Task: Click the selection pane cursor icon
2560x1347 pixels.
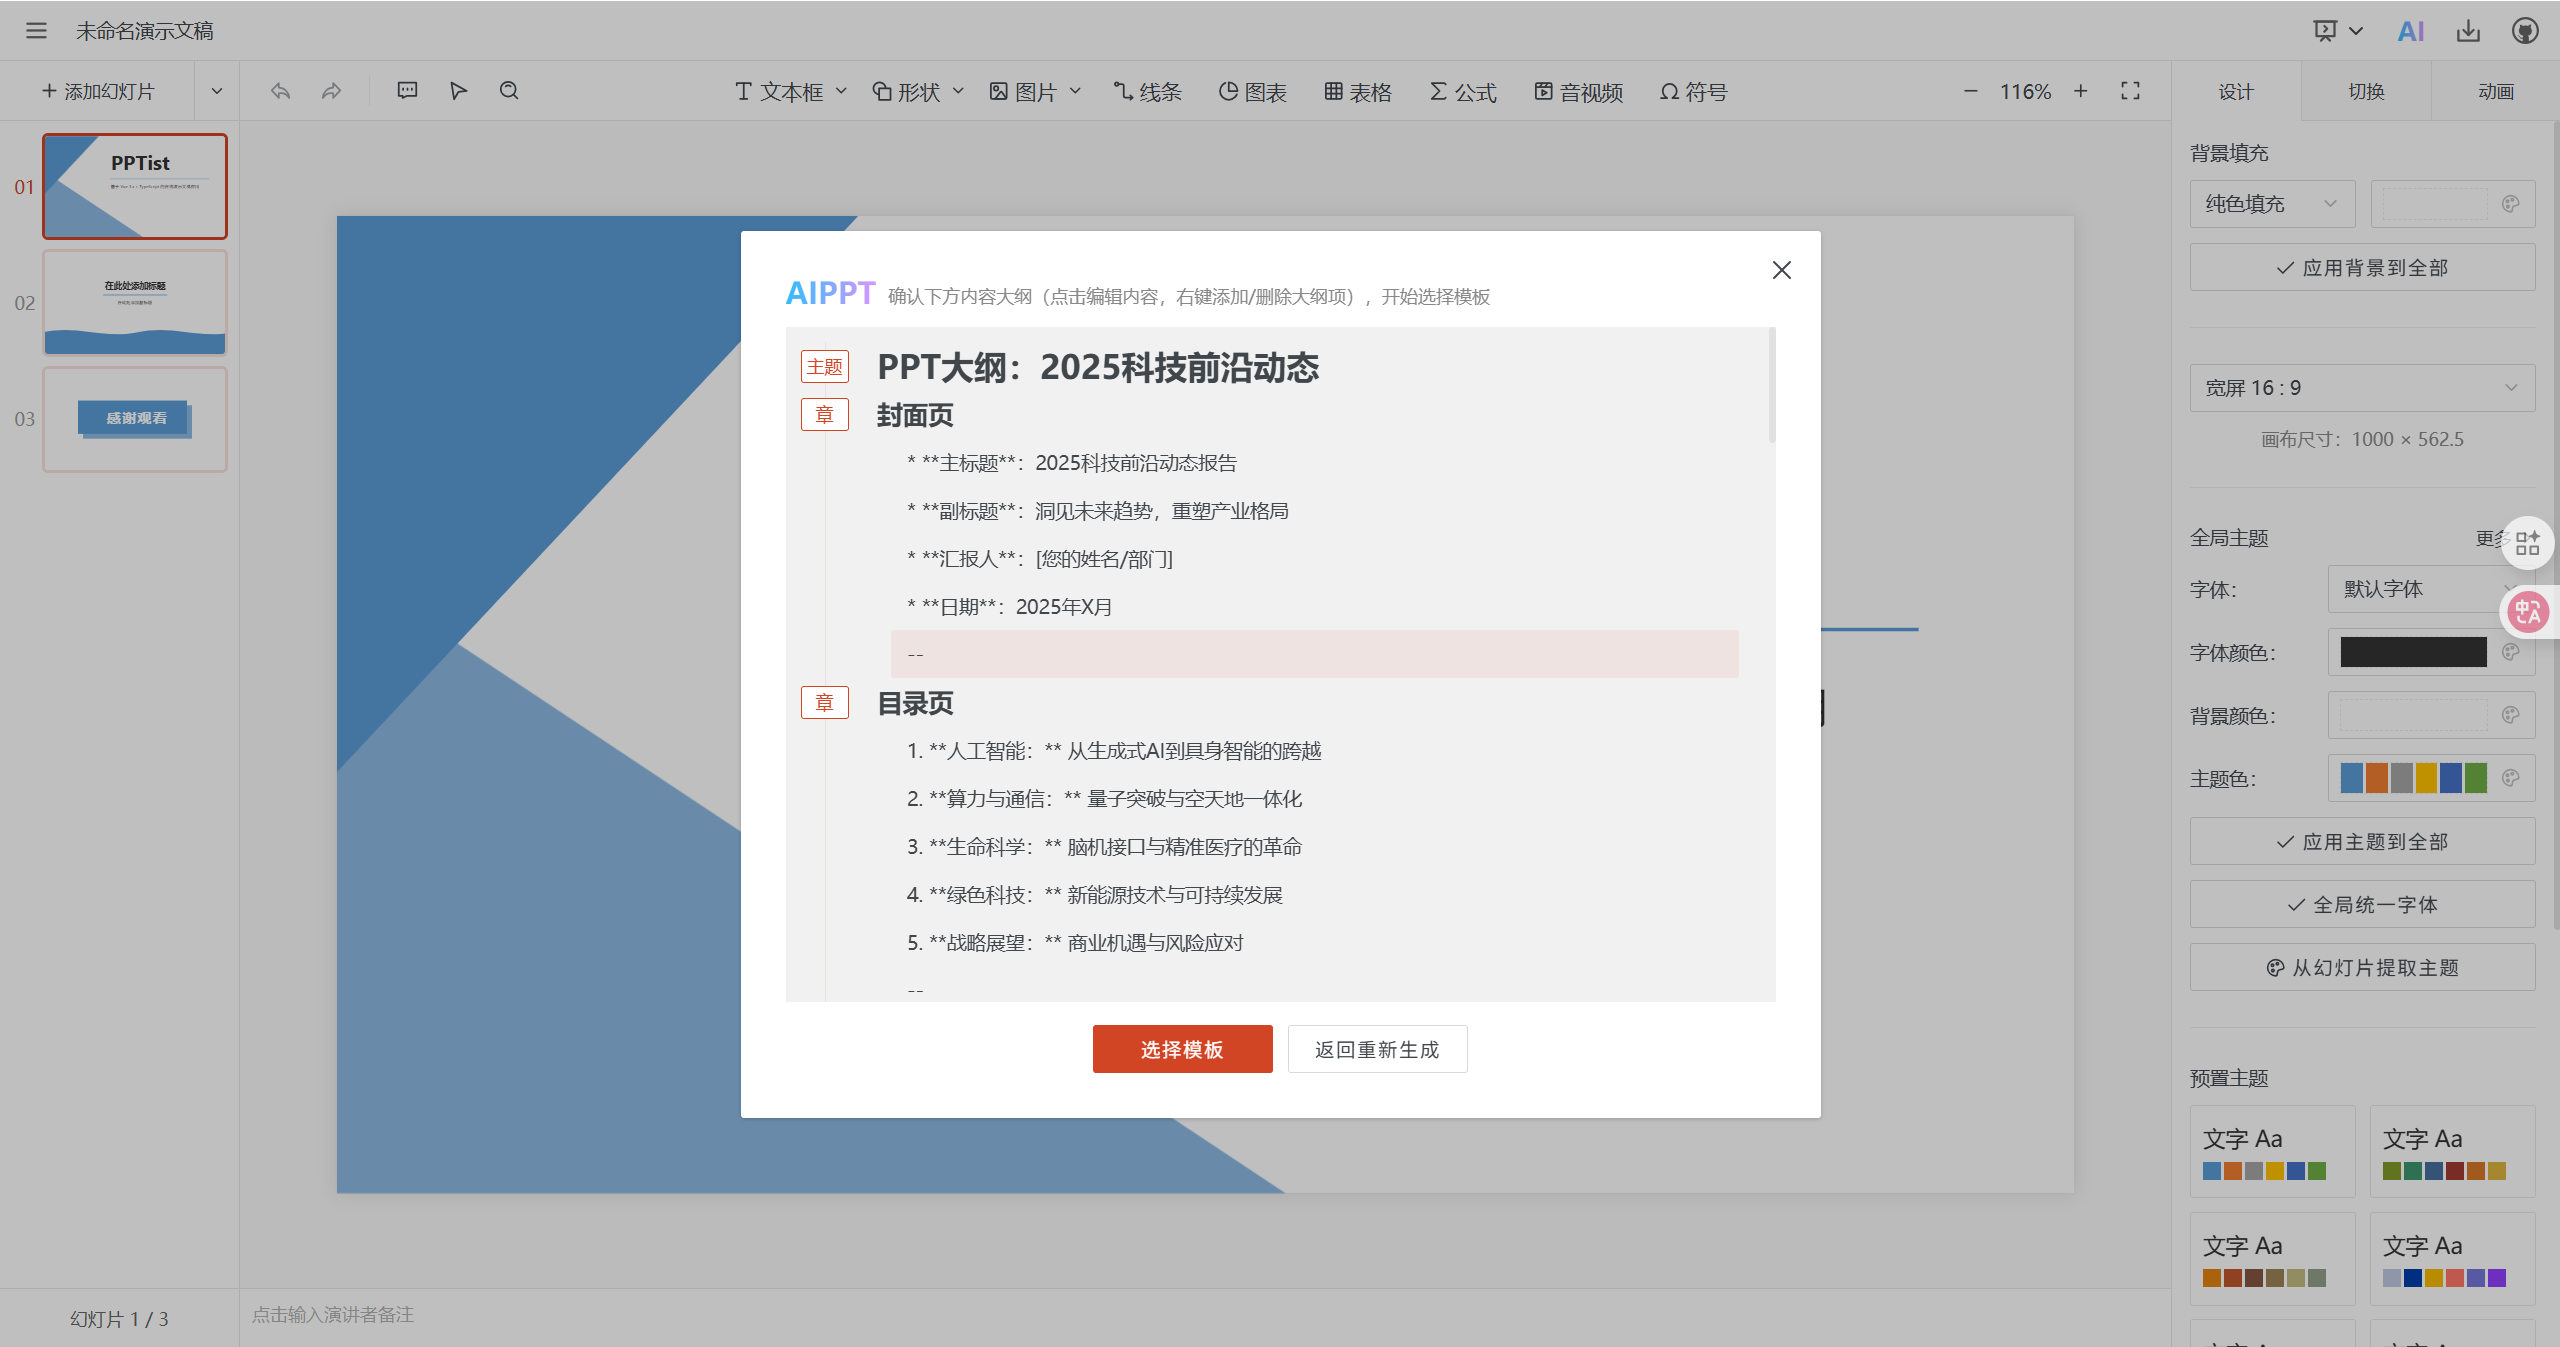Action: pyautogui.click(x=458, y=91)
